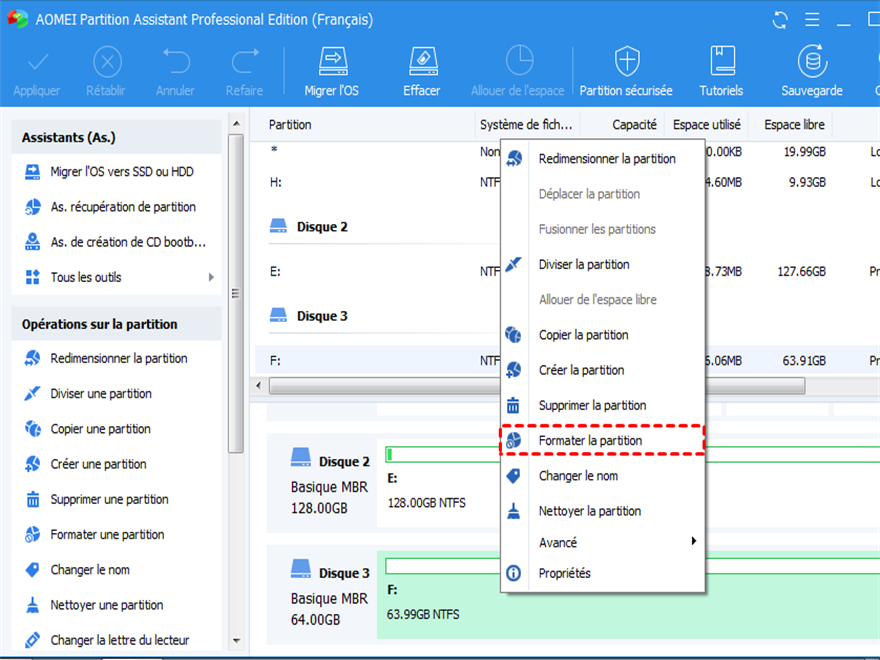Click the refresh icon in title bar
Image resolution: width=880 pixels, height=660 pixels.
[780, 20]
